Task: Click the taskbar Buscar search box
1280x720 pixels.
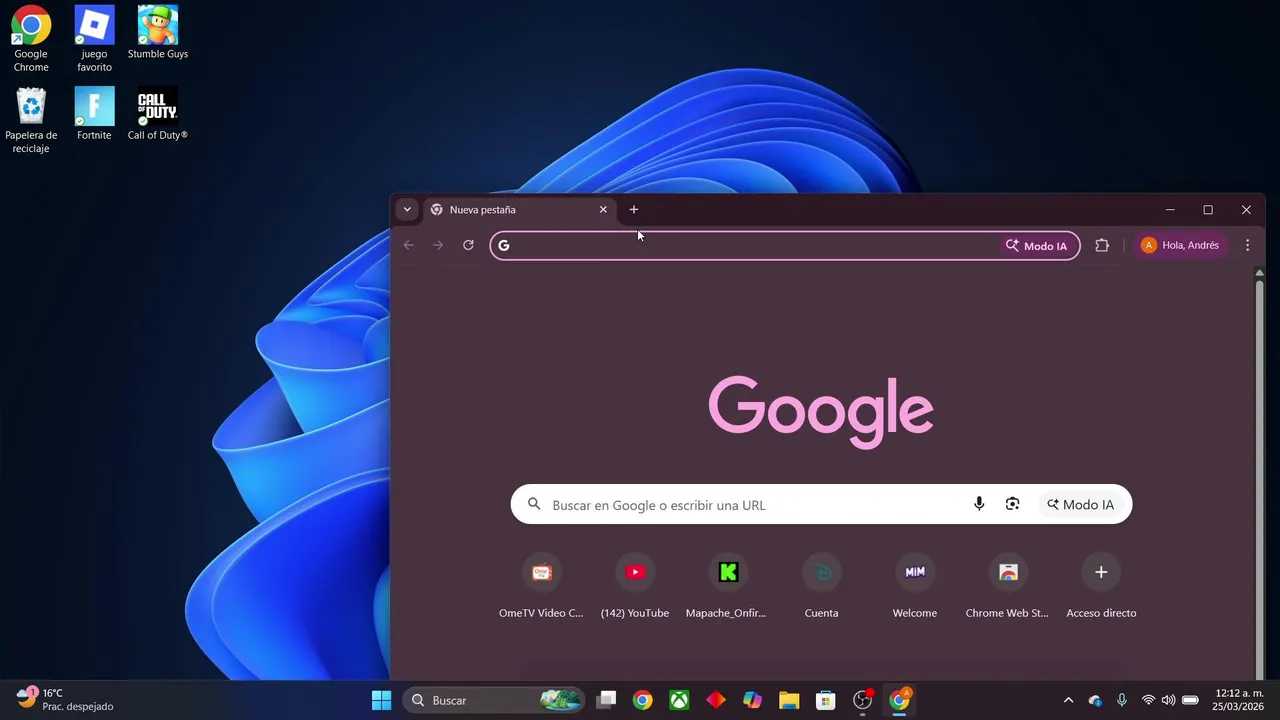Action: tap(494, 700)
